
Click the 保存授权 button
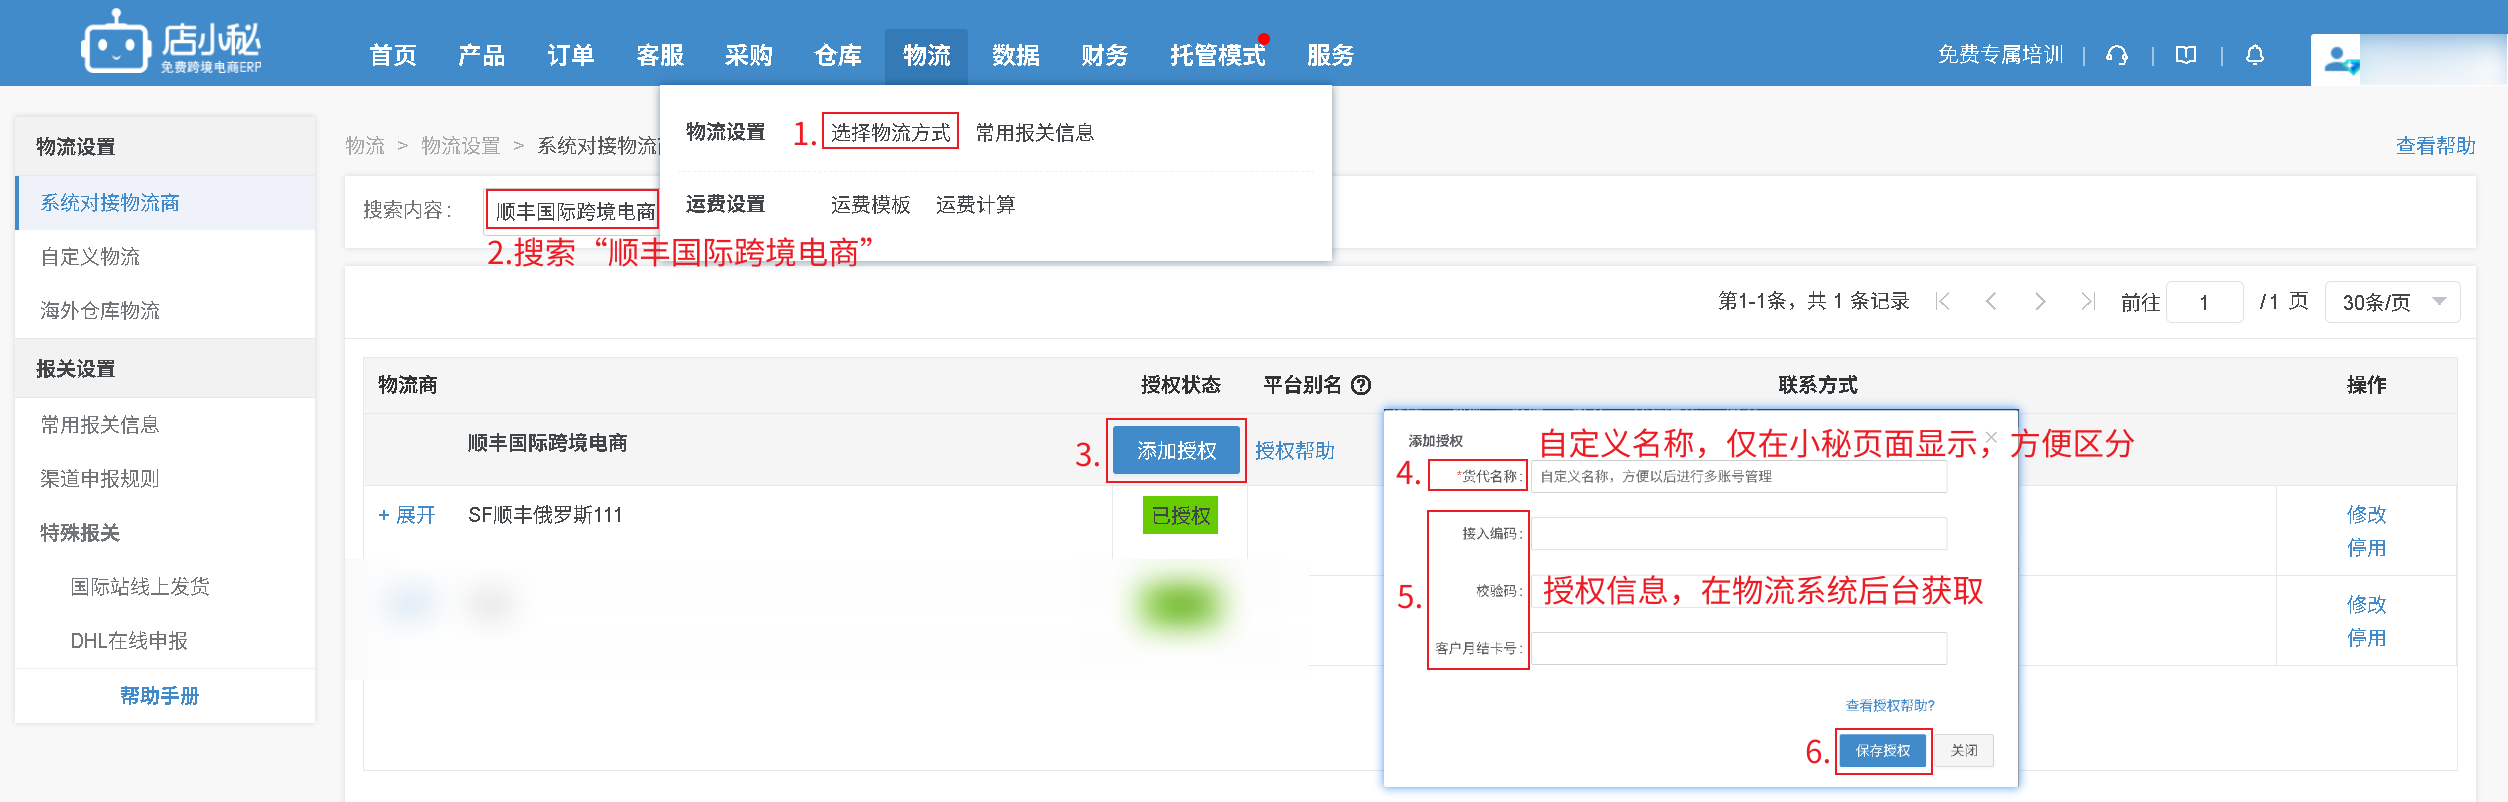(1882, 751)
